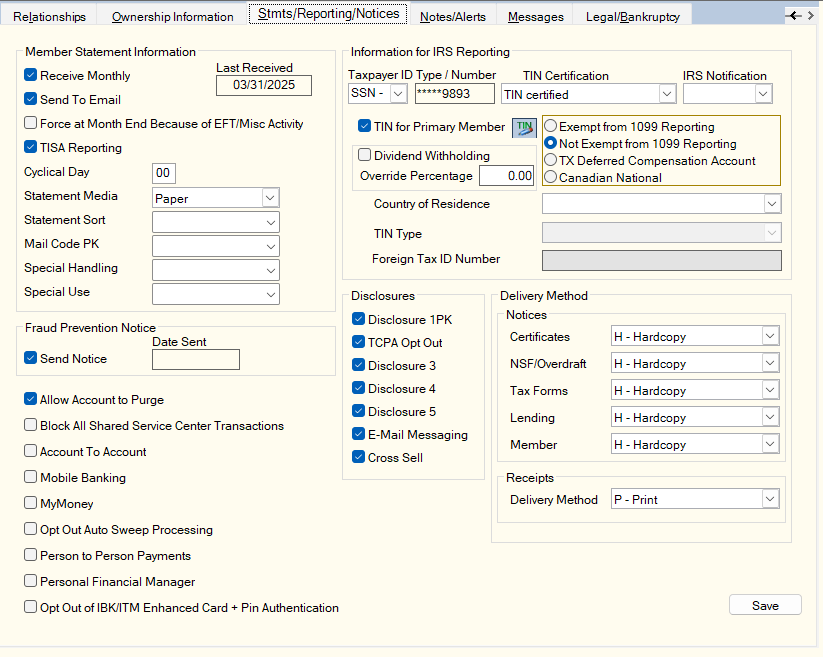823x657 pixels.
Task: Select Not Exempt from 1099 Reporting
Action: click(551, 143)
